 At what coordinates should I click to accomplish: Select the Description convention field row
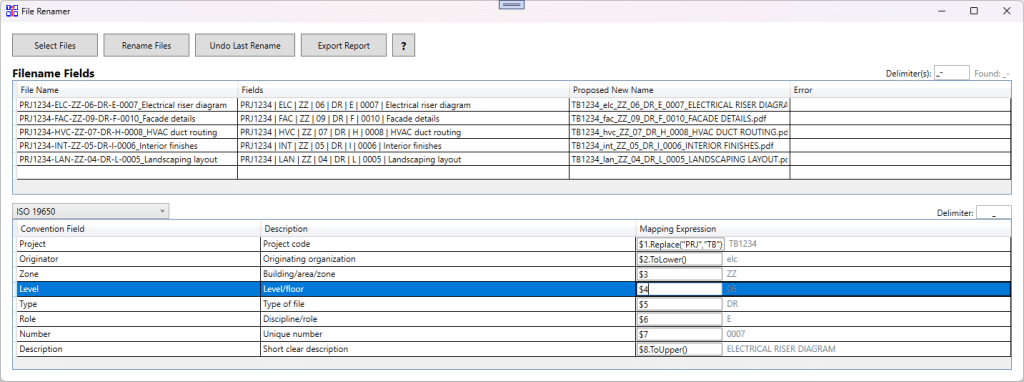coord(513,349)
